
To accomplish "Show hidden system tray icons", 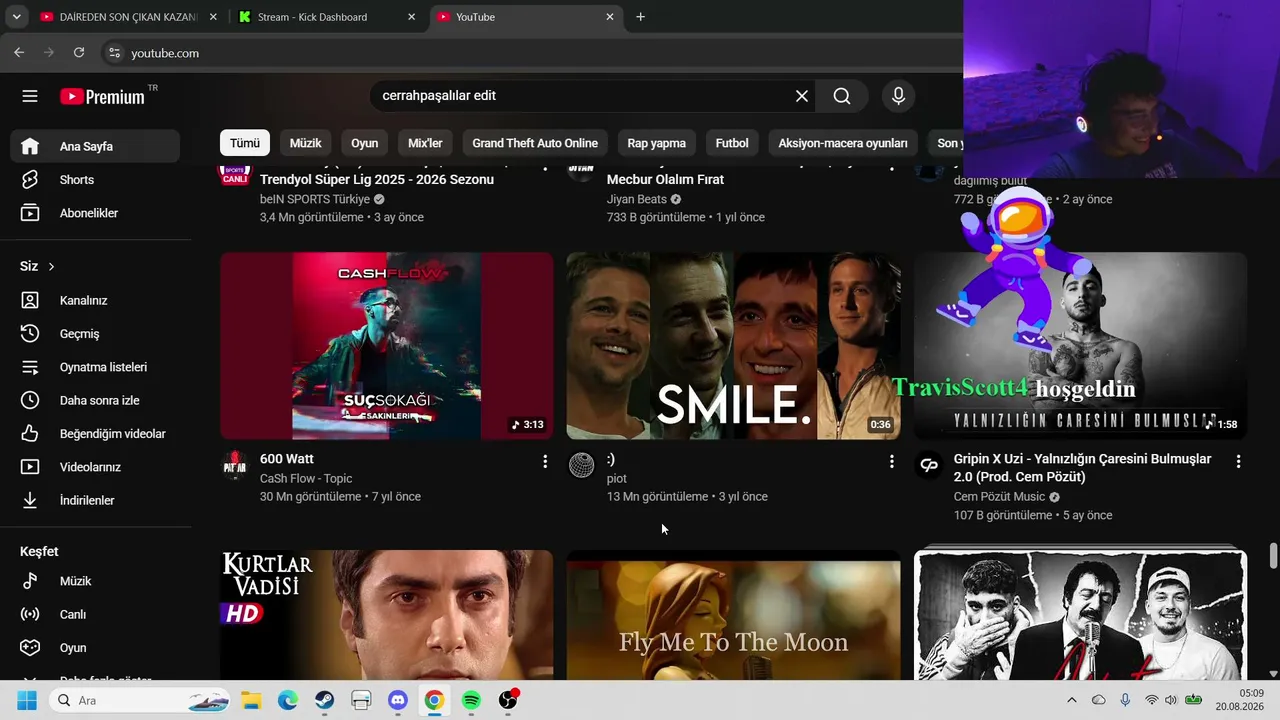I will tap(1072, 700).
